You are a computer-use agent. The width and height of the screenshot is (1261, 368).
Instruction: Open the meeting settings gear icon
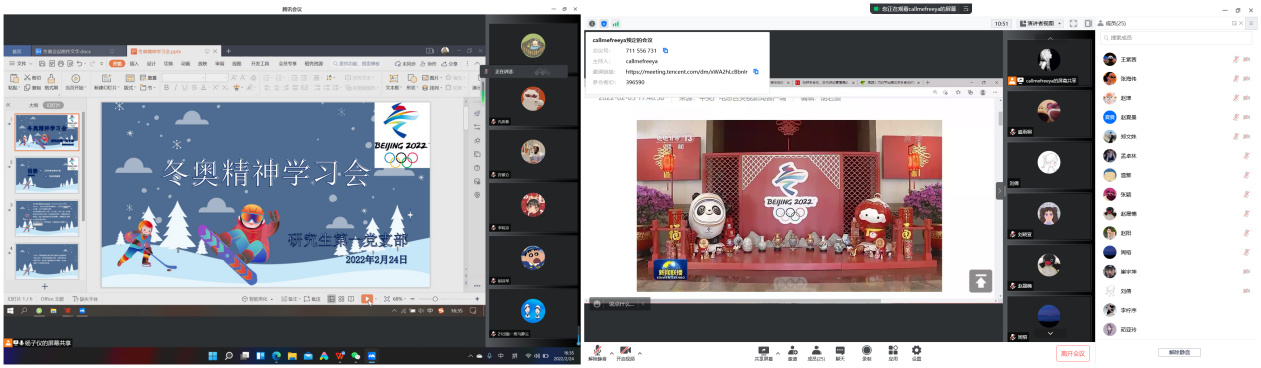(916, 353)
